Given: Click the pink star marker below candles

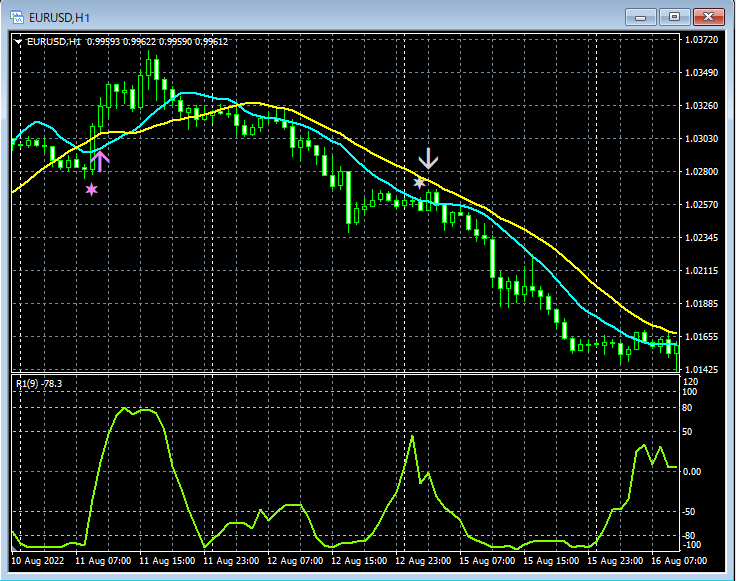Looking at the screenshot, I should [x=92, y=189].
